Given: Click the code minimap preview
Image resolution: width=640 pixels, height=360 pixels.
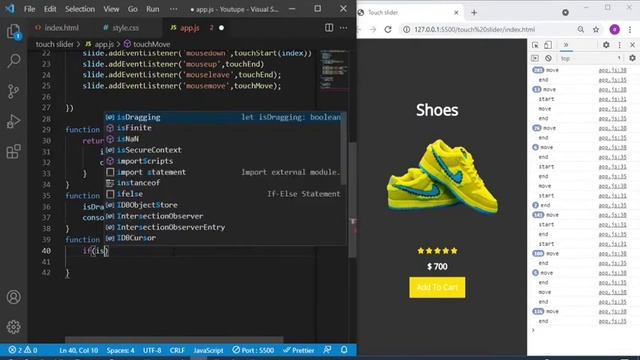Looking at the screenshot, I should click(334, 69).
